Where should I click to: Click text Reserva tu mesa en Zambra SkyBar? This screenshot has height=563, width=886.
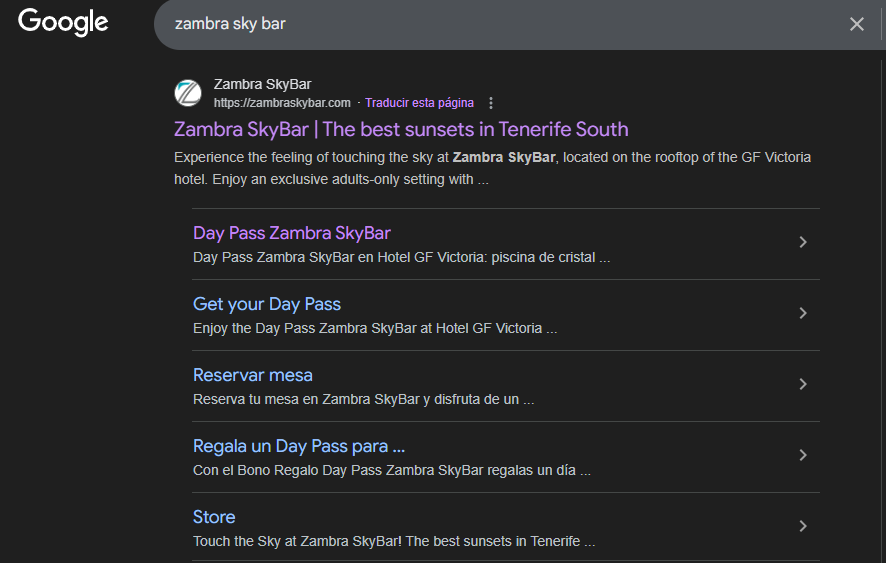[x=363, y=400]
